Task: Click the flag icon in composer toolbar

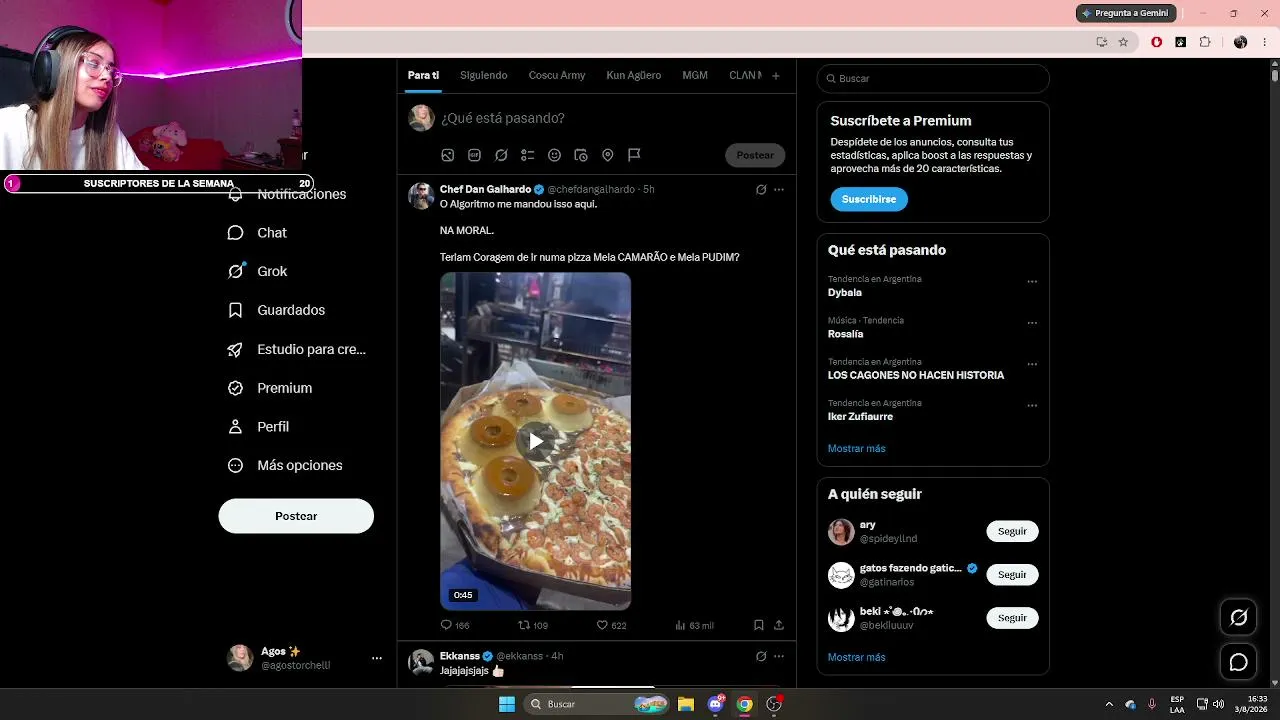Action: pos(634,155)
